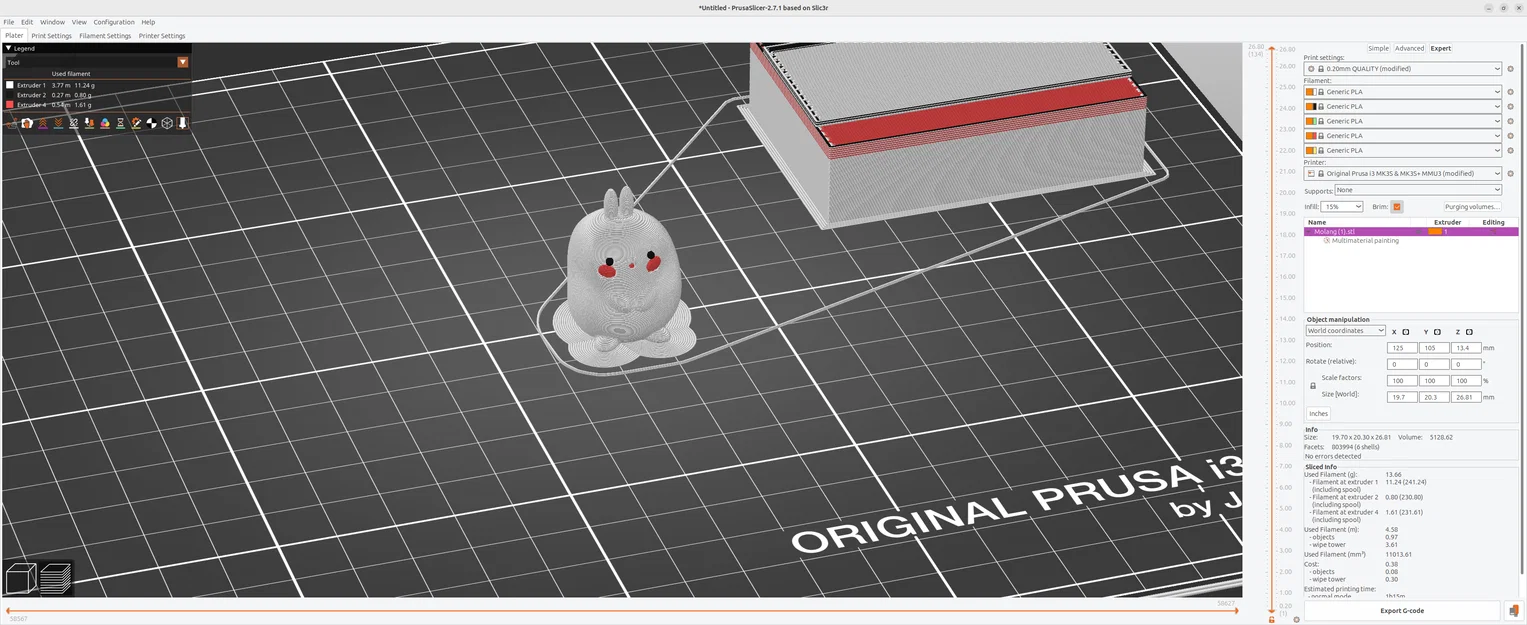Open Purging volumes dialog
The height and width of the screenshot is (625, 1527).
(x=1472, y=206)
